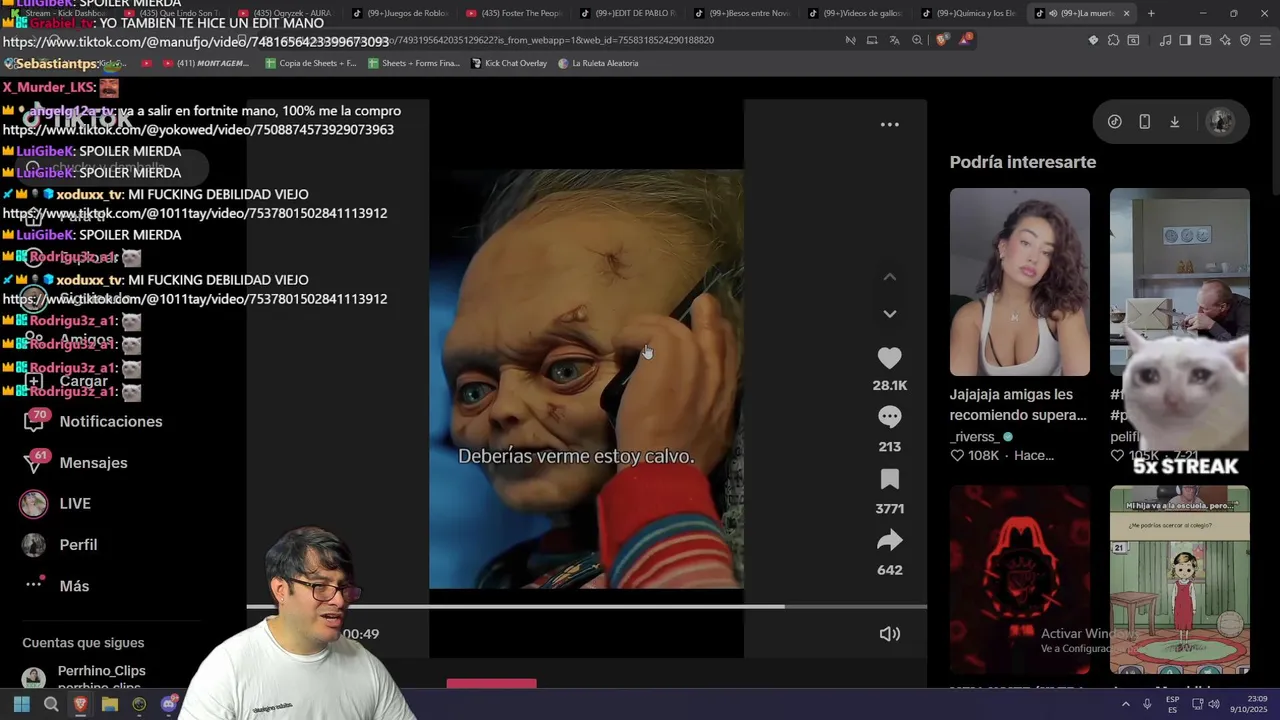Viewport: 1280px width, 720px height.
Task: Open 'Copia de Sheets + F...' bookmark
Action: (x=310, y=63)
